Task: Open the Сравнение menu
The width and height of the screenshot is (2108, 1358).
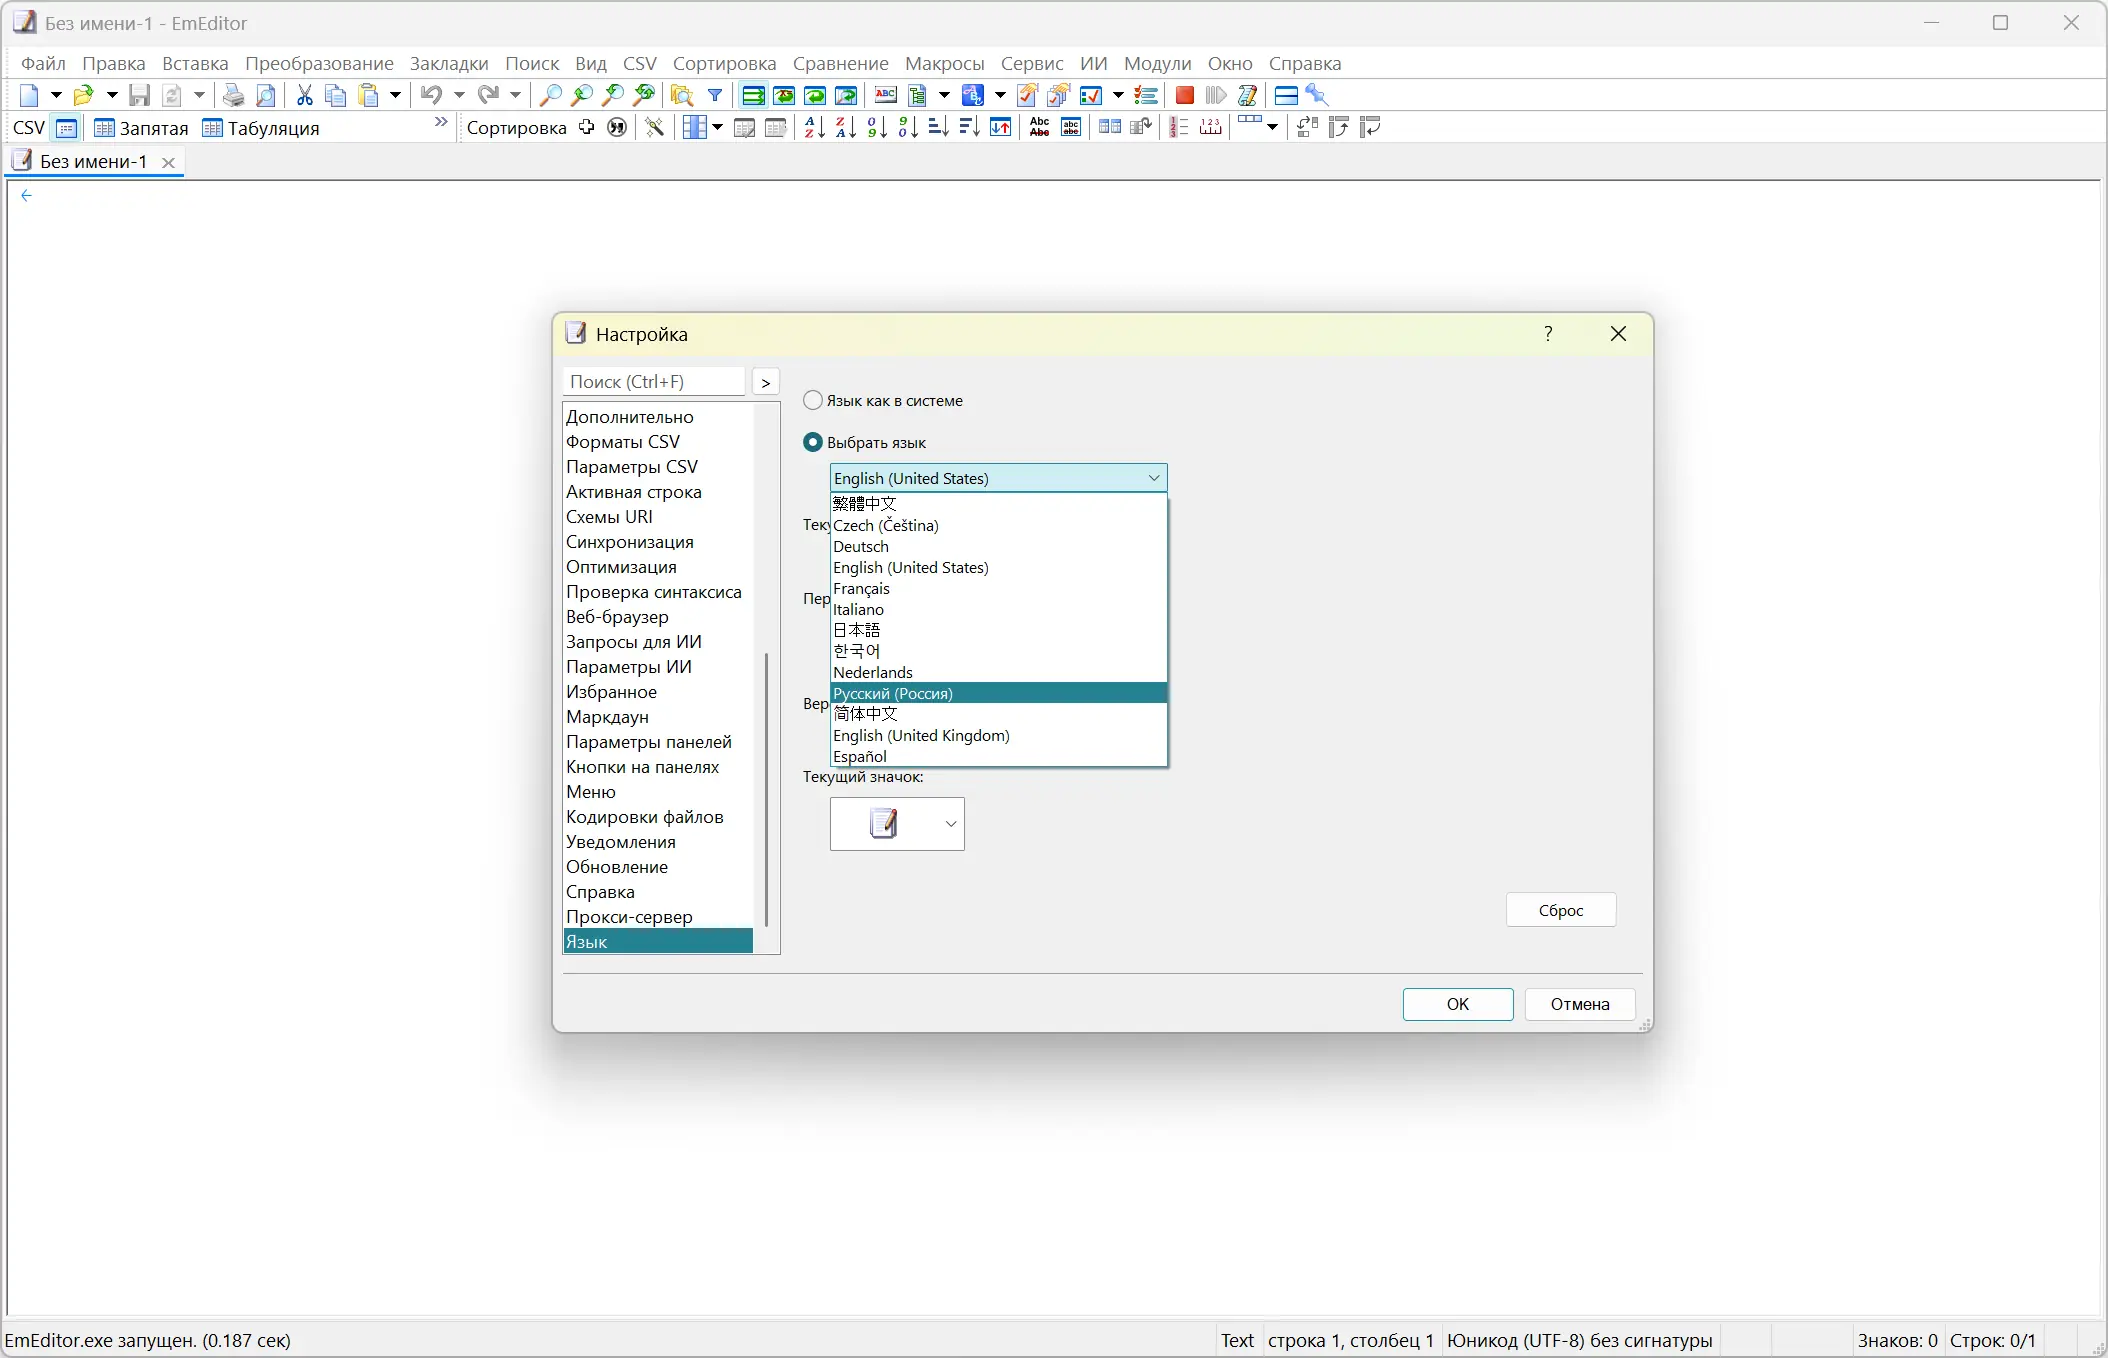Action: [841, 63]
